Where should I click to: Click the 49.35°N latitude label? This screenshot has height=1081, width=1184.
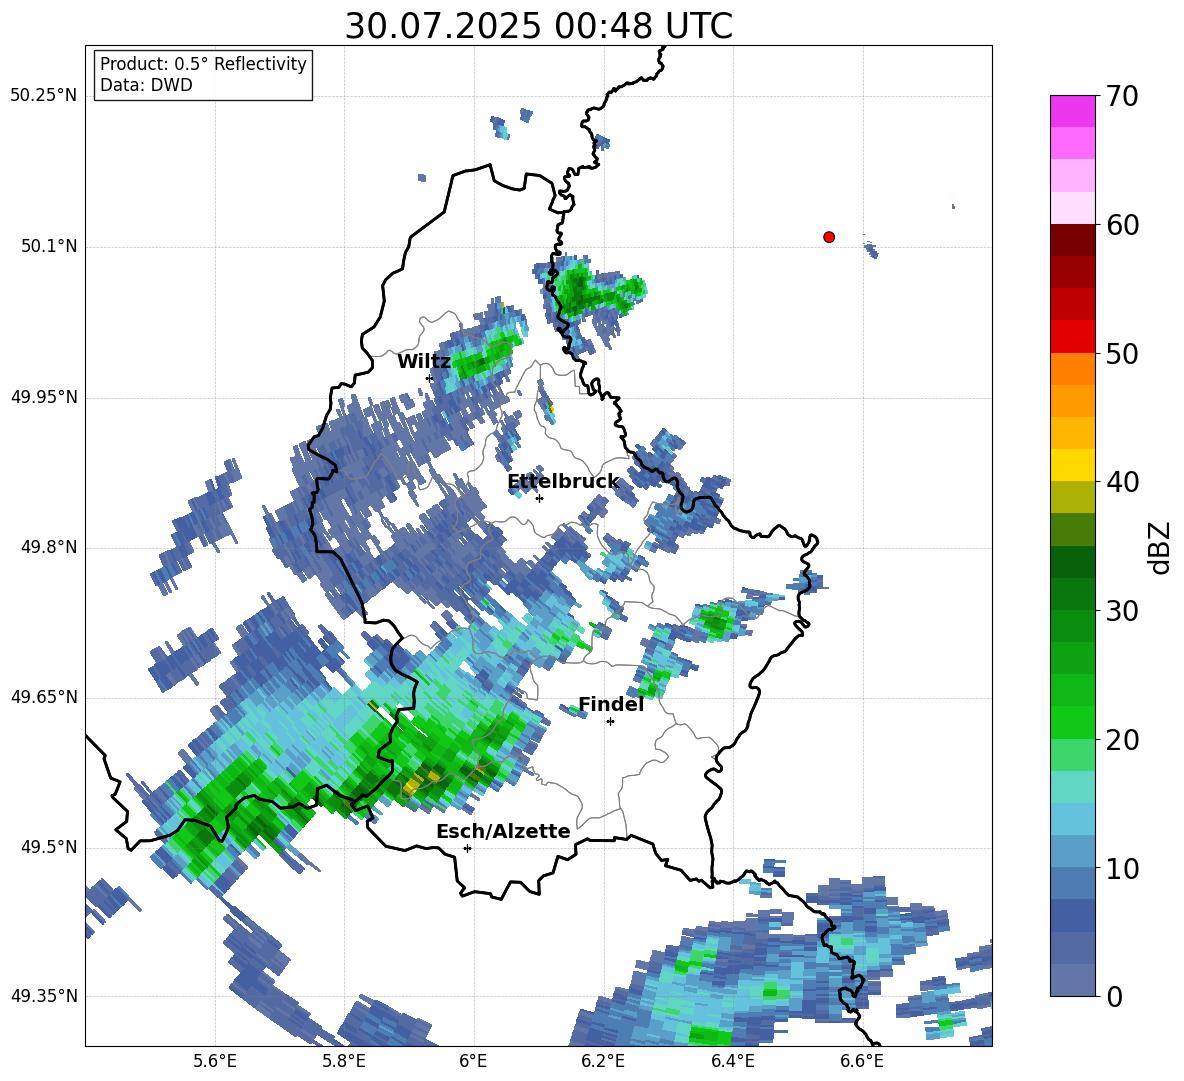pyautogui.click(x=44, y=996)
